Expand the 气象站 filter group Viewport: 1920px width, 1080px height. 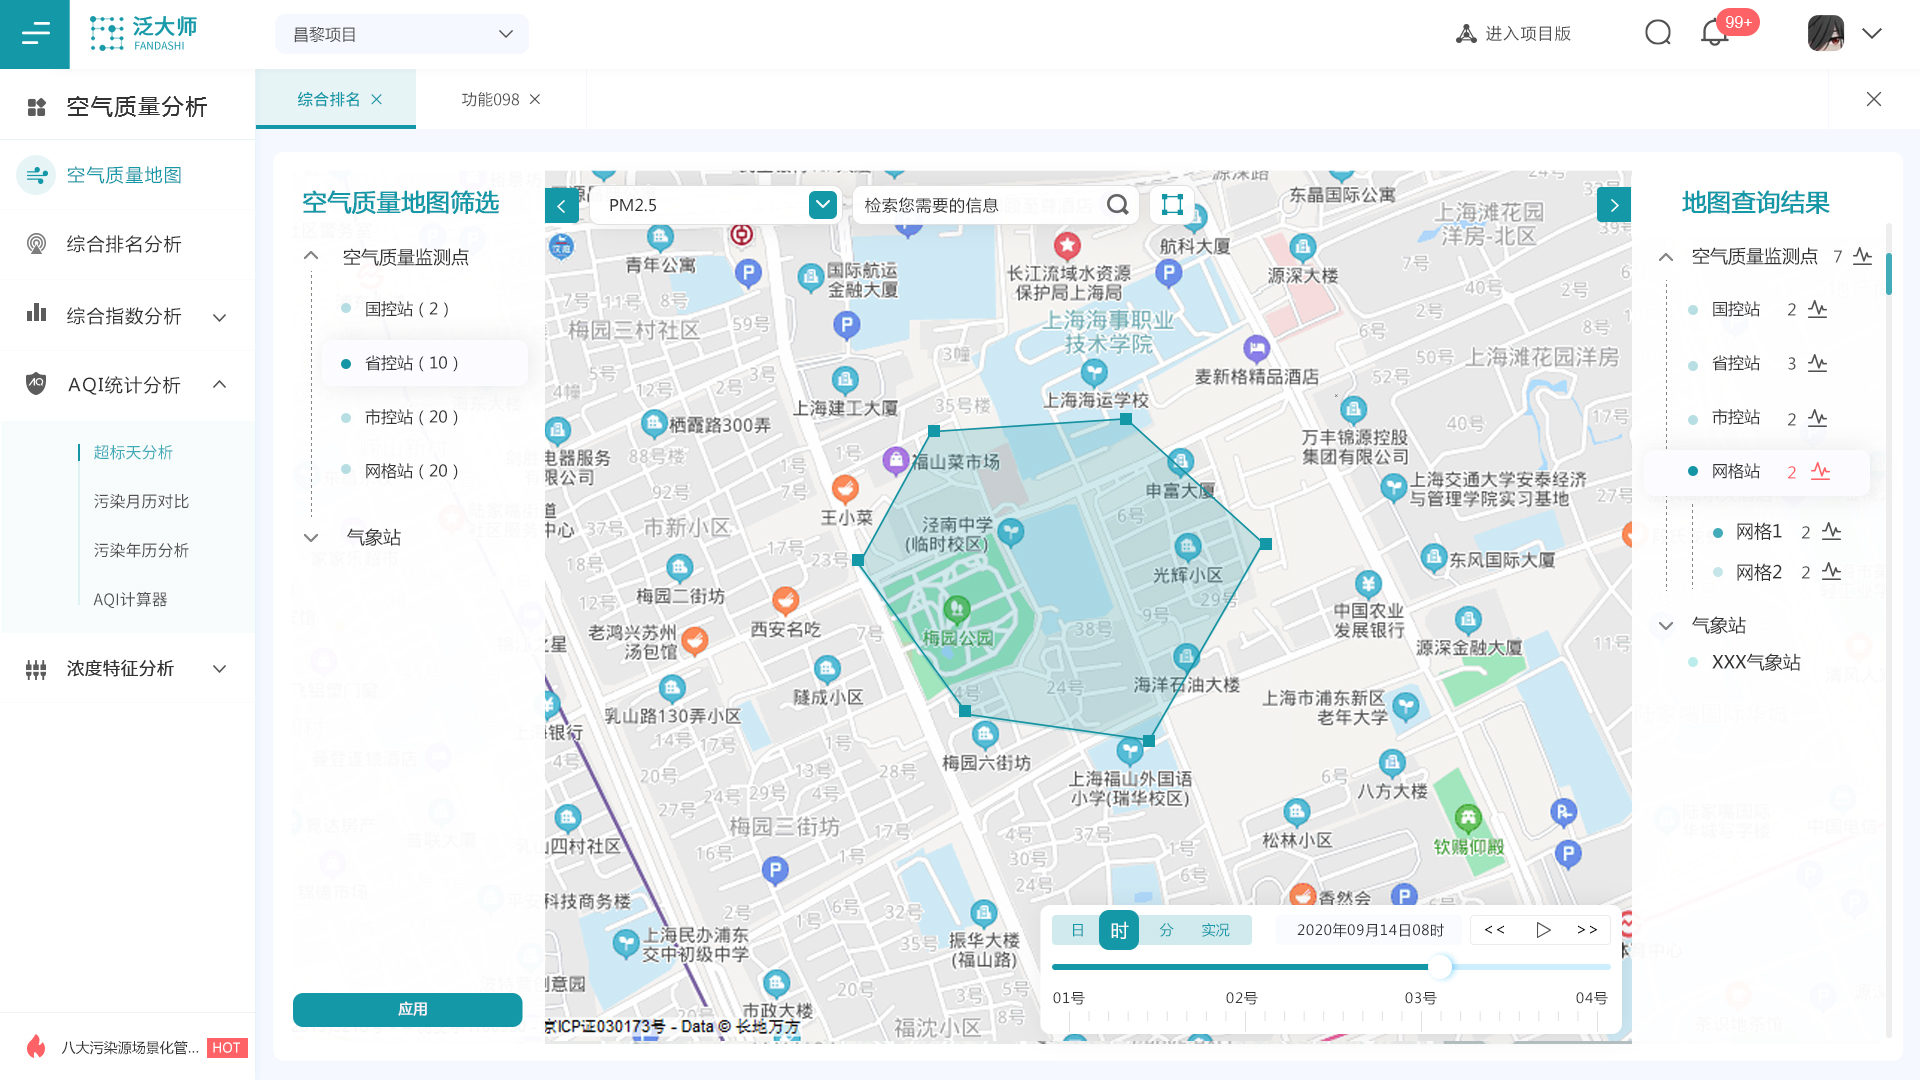[311, 538]
